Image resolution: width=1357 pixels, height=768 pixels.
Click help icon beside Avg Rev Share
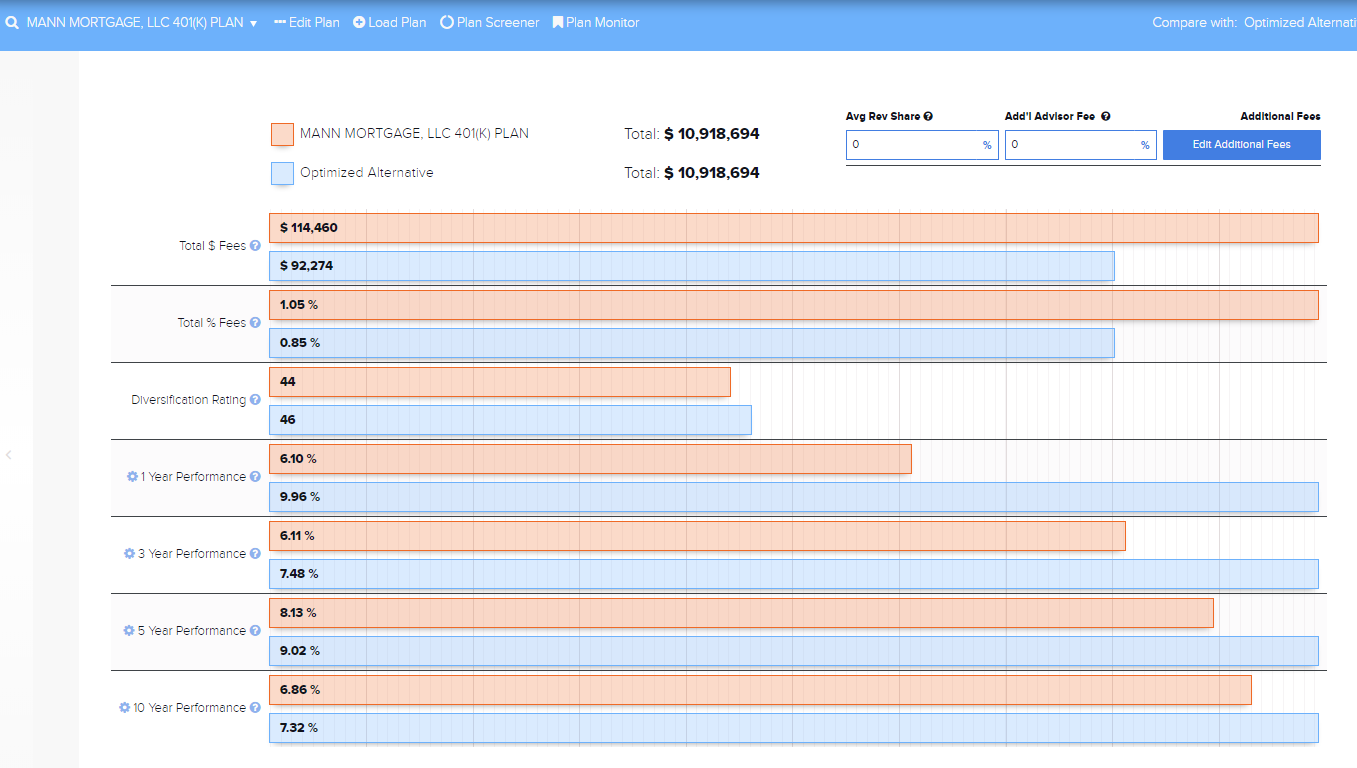[x=928, y=117]
